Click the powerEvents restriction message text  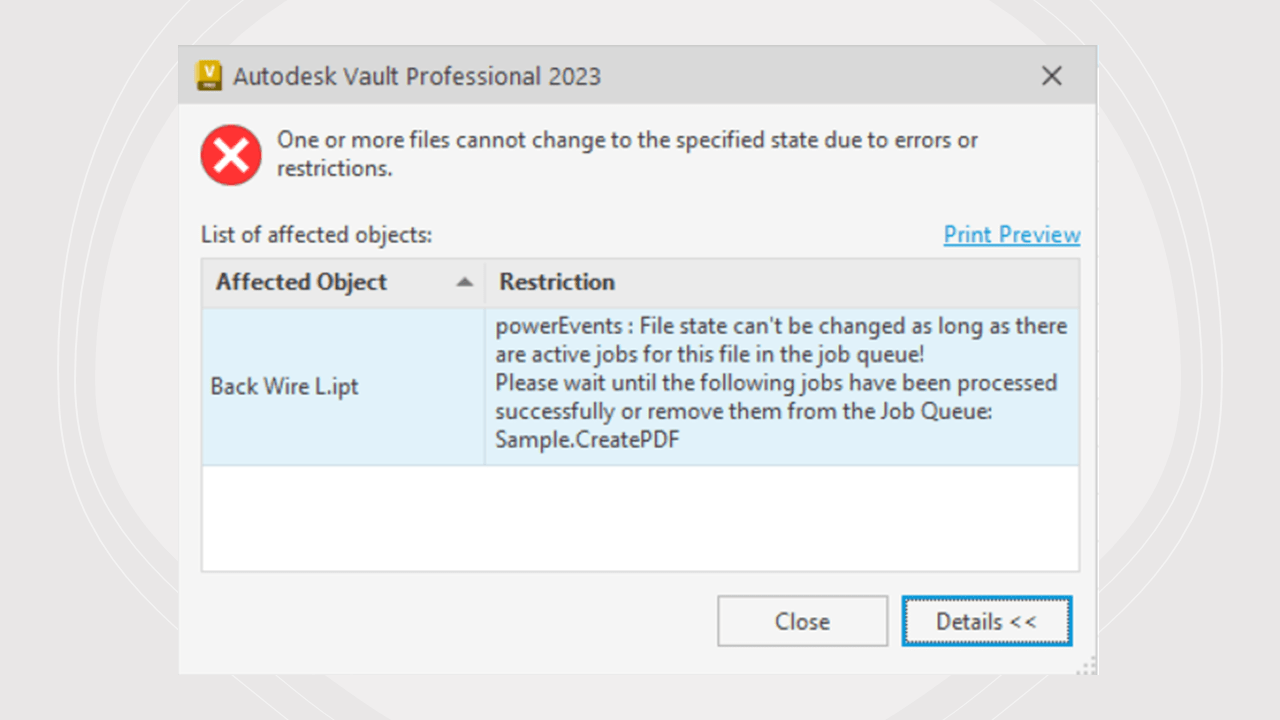pyautogui.click(x=781, y=340)
